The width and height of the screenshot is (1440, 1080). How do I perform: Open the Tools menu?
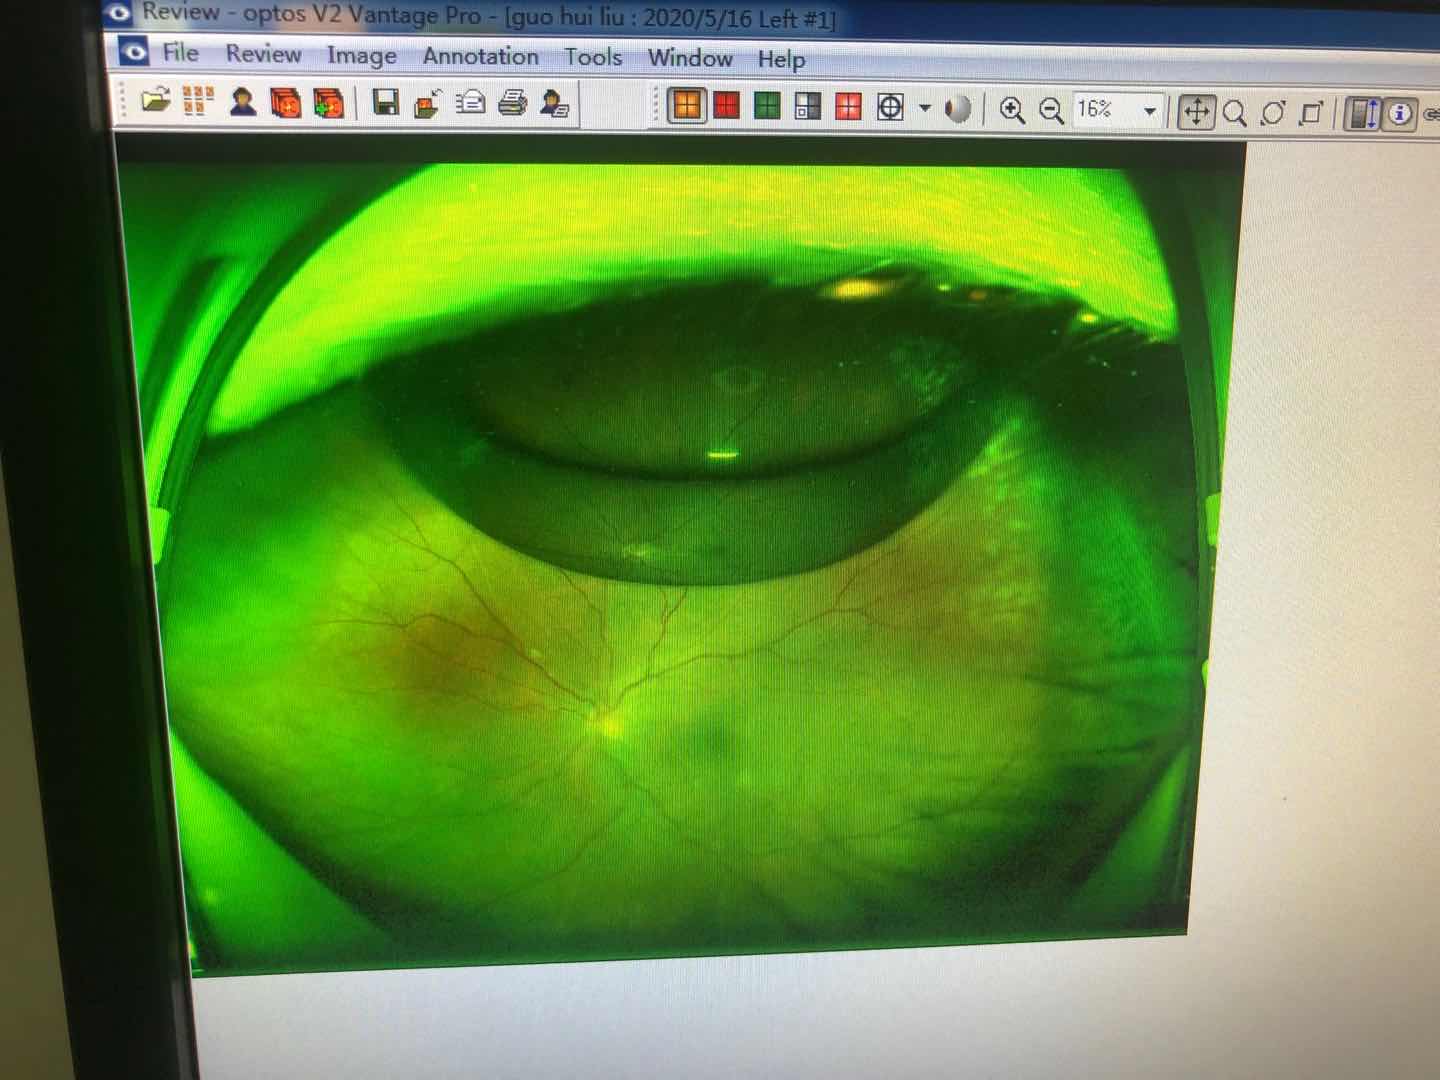point(593,57)
